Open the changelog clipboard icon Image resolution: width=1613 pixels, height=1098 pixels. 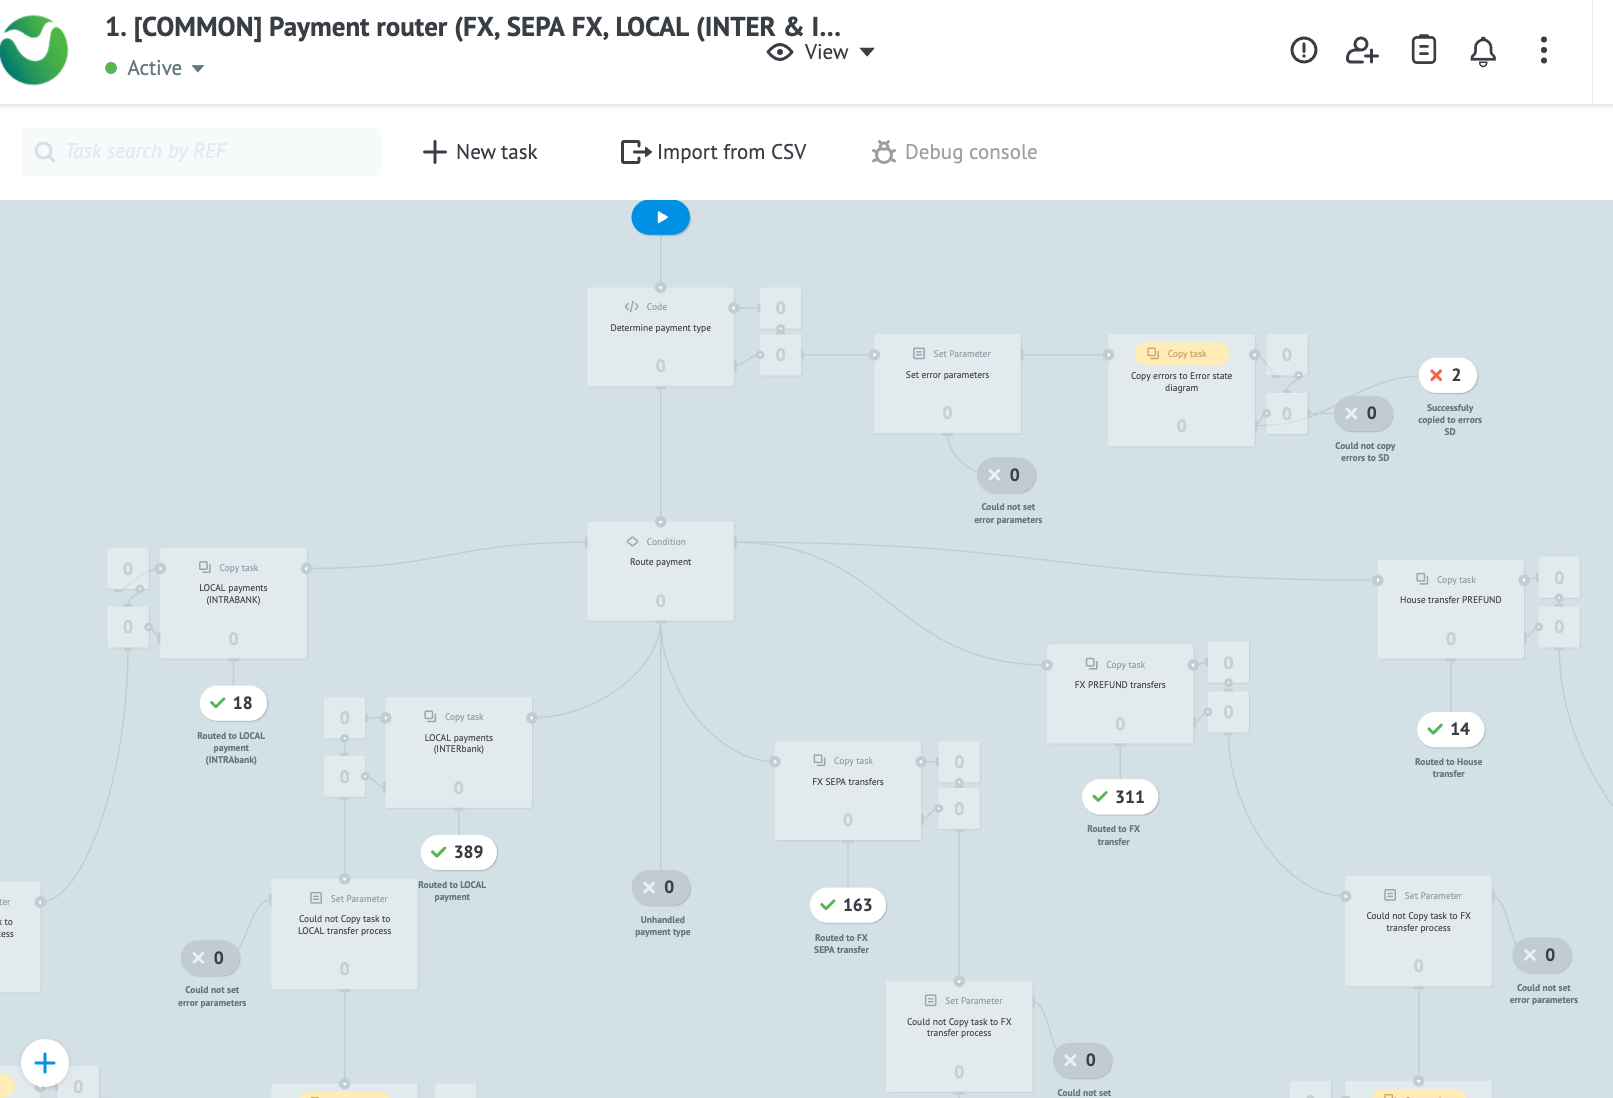pyautogui.click(x=1423, y=50)
